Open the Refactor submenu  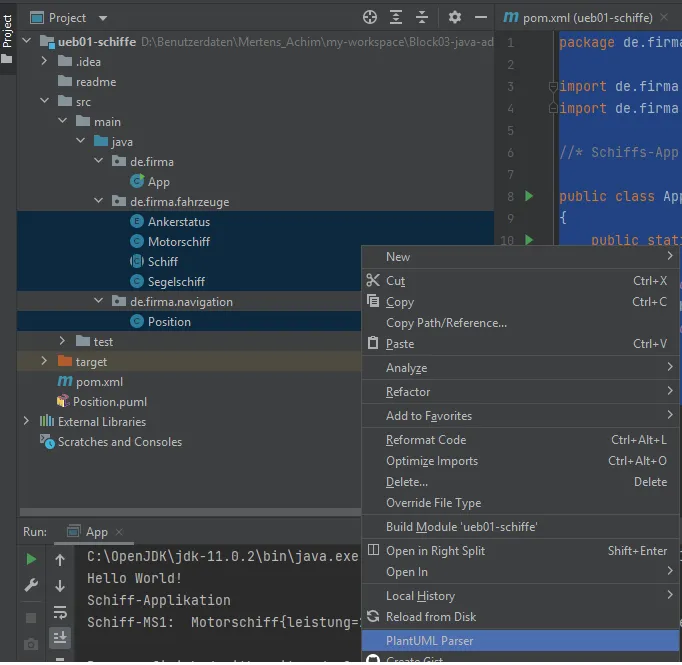coord(520,392)
